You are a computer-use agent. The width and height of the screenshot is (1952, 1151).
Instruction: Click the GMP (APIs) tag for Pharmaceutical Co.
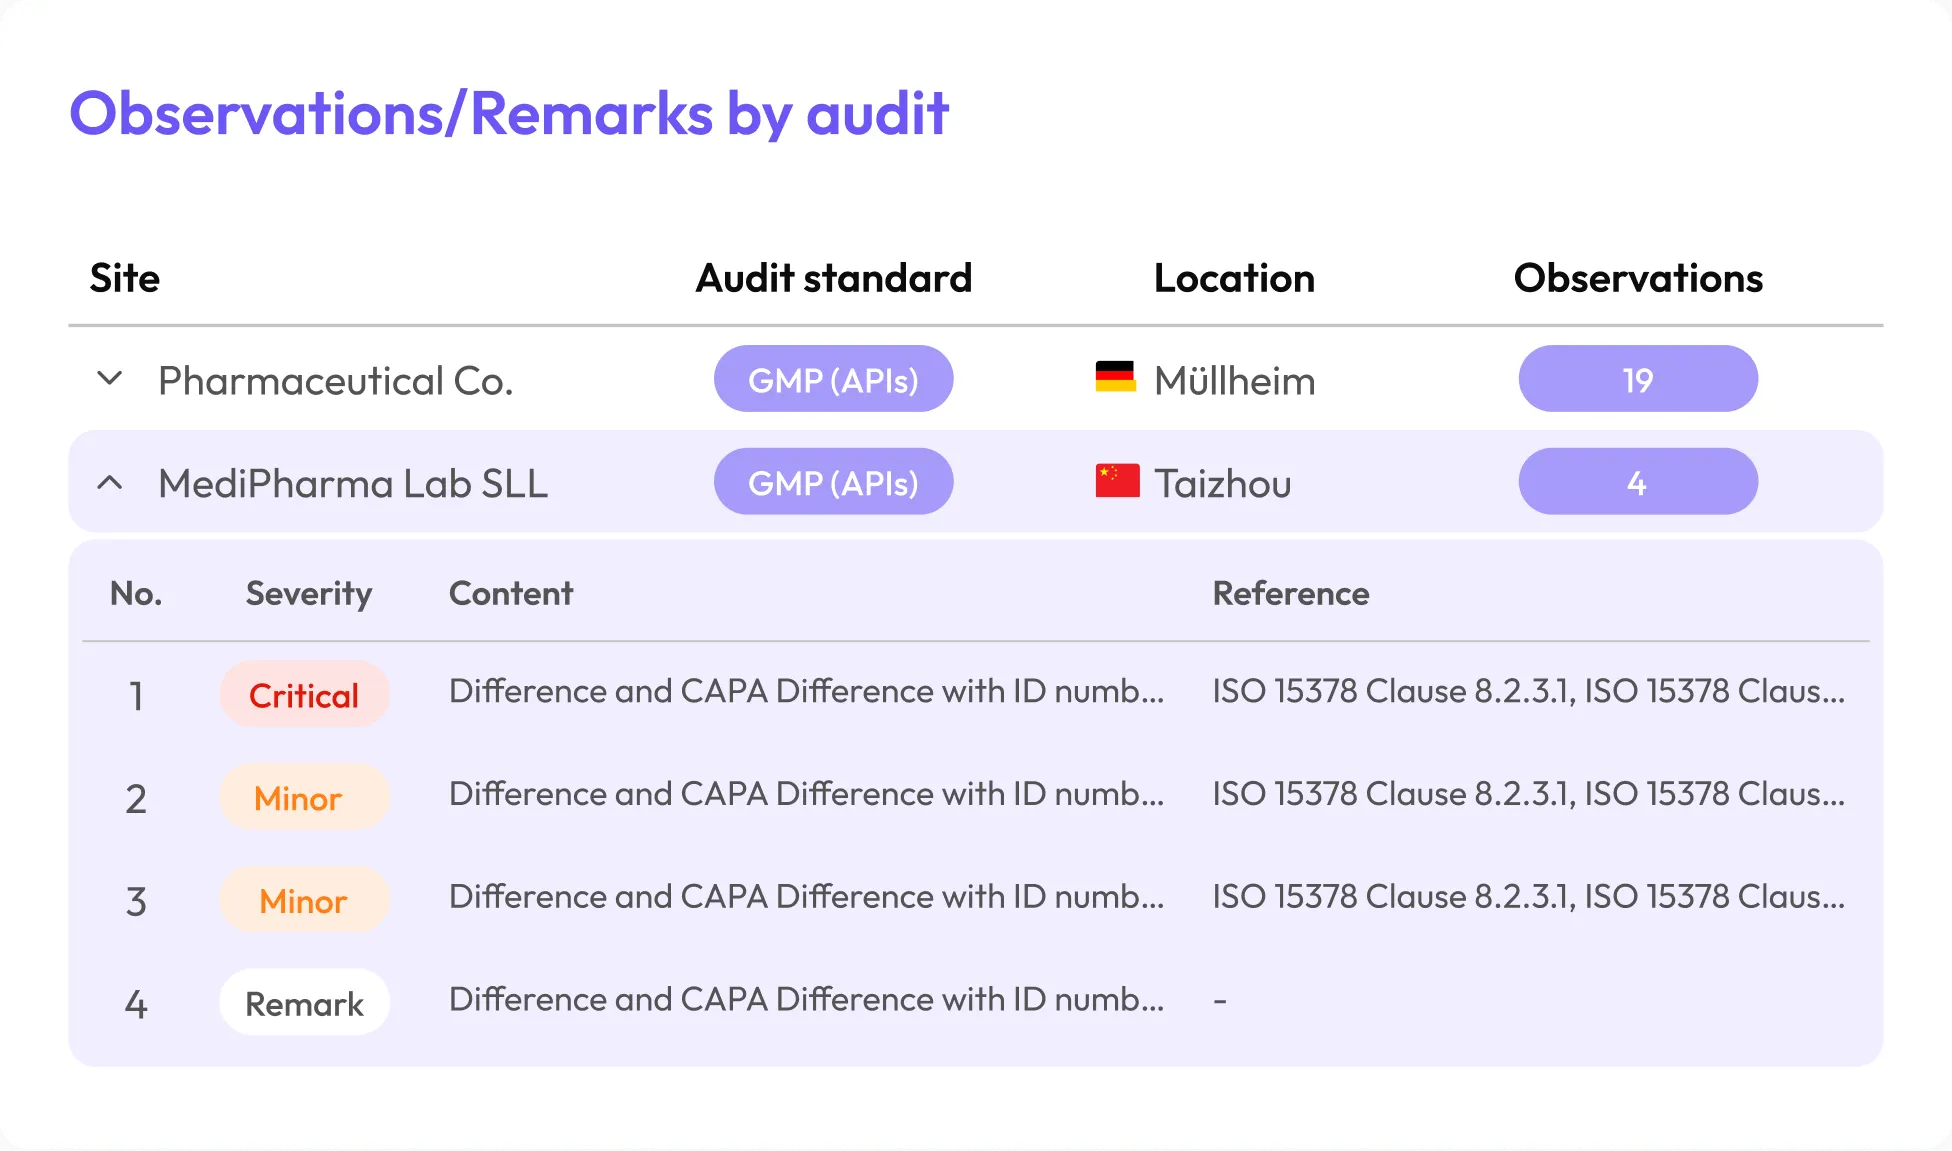point(833,380)
